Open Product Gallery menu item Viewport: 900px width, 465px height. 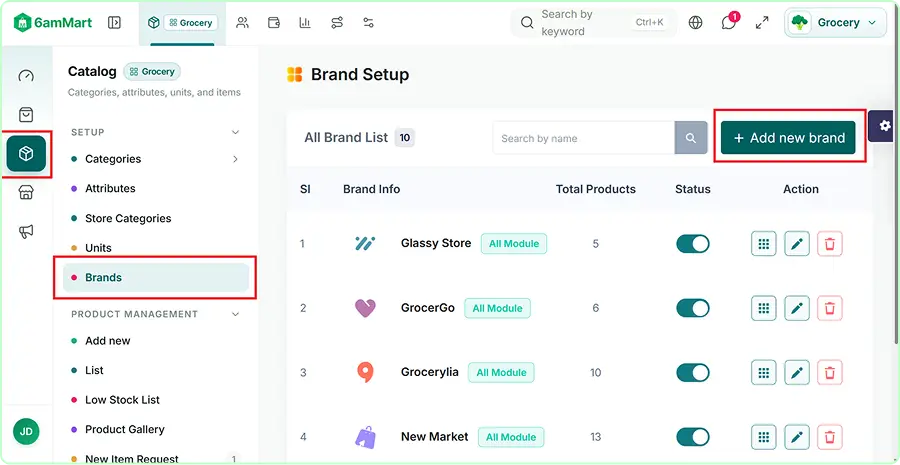coord(125,429)
